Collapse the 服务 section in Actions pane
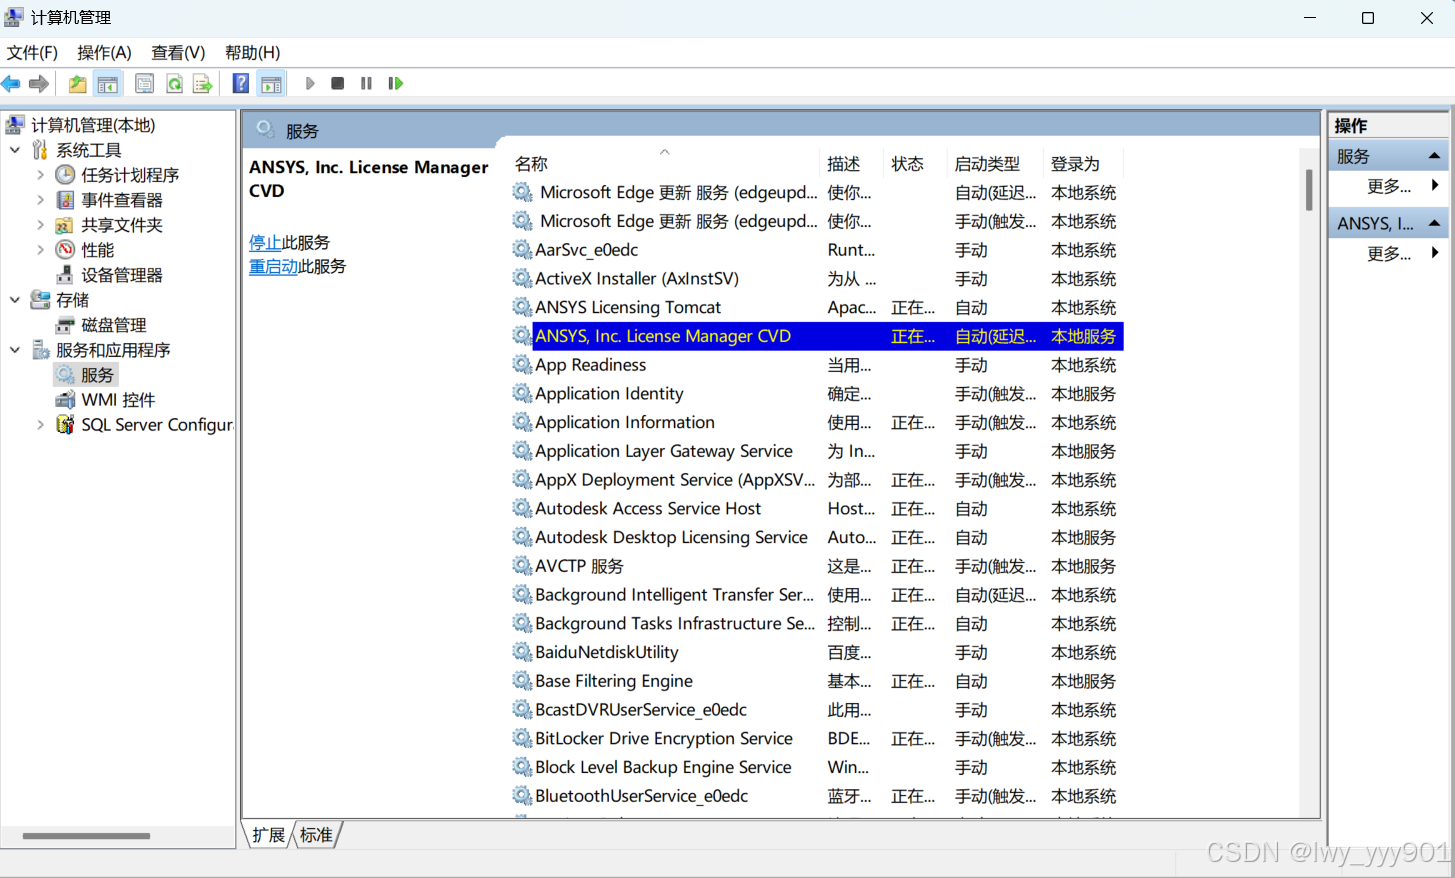The height and width of the screenshot is (878, 1455). tap(1434, 156)
